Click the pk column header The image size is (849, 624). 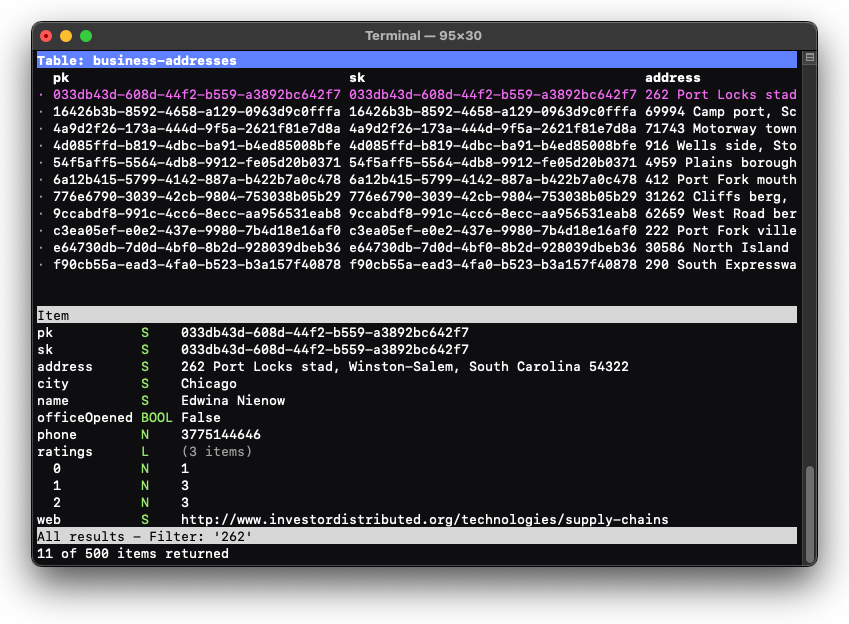61,78
